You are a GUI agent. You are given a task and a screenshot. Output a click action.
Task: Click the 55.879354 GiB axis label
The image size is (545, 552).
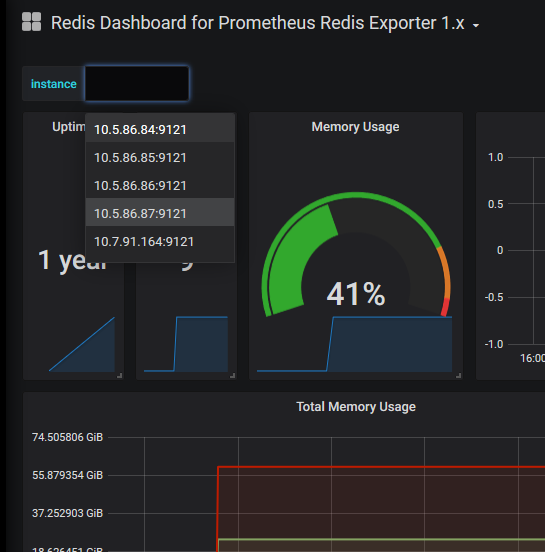tap(68, 475)
